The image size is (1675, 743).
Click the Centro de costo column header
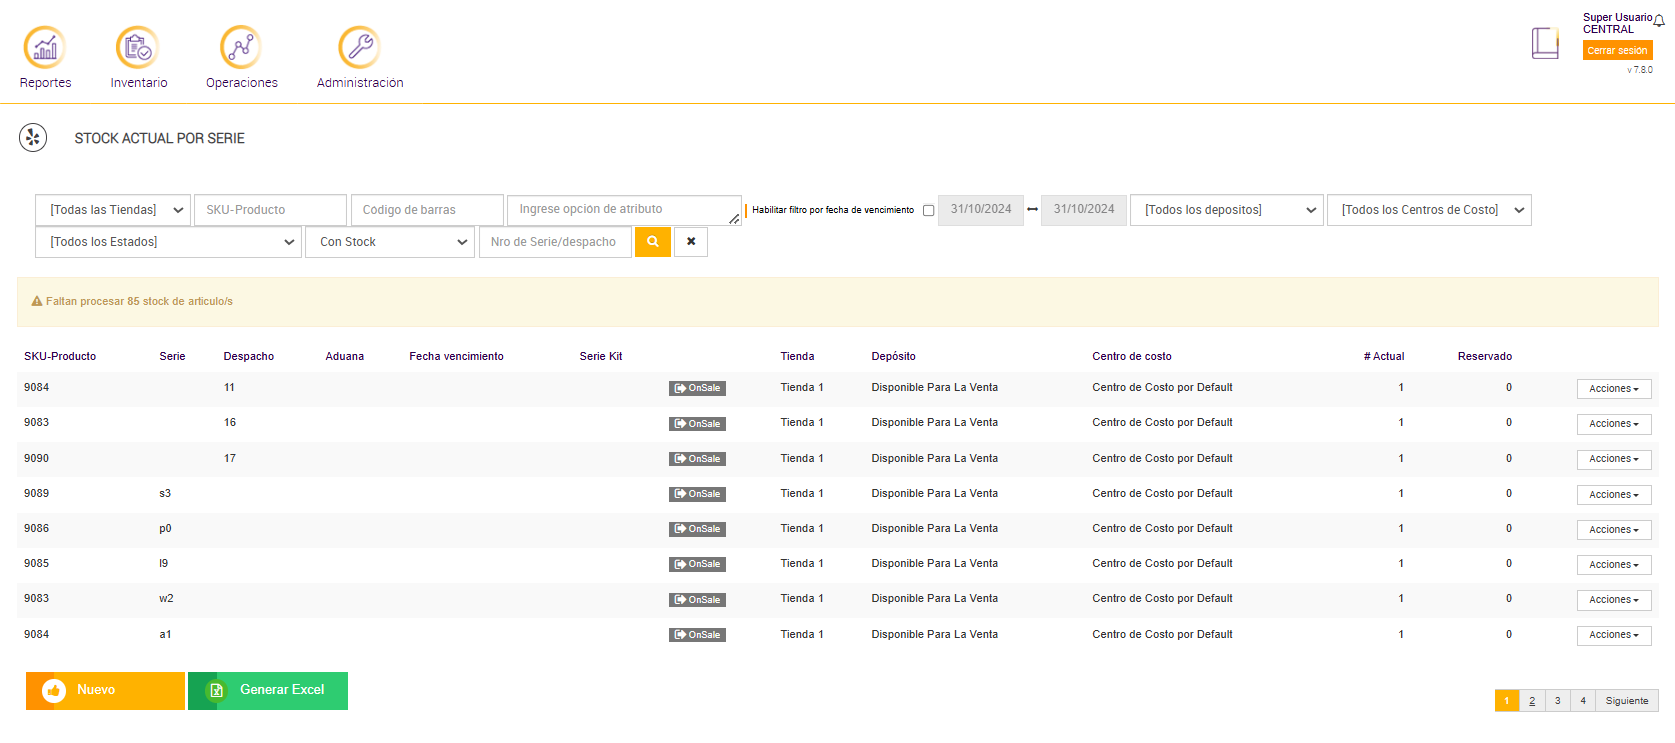1132,356
